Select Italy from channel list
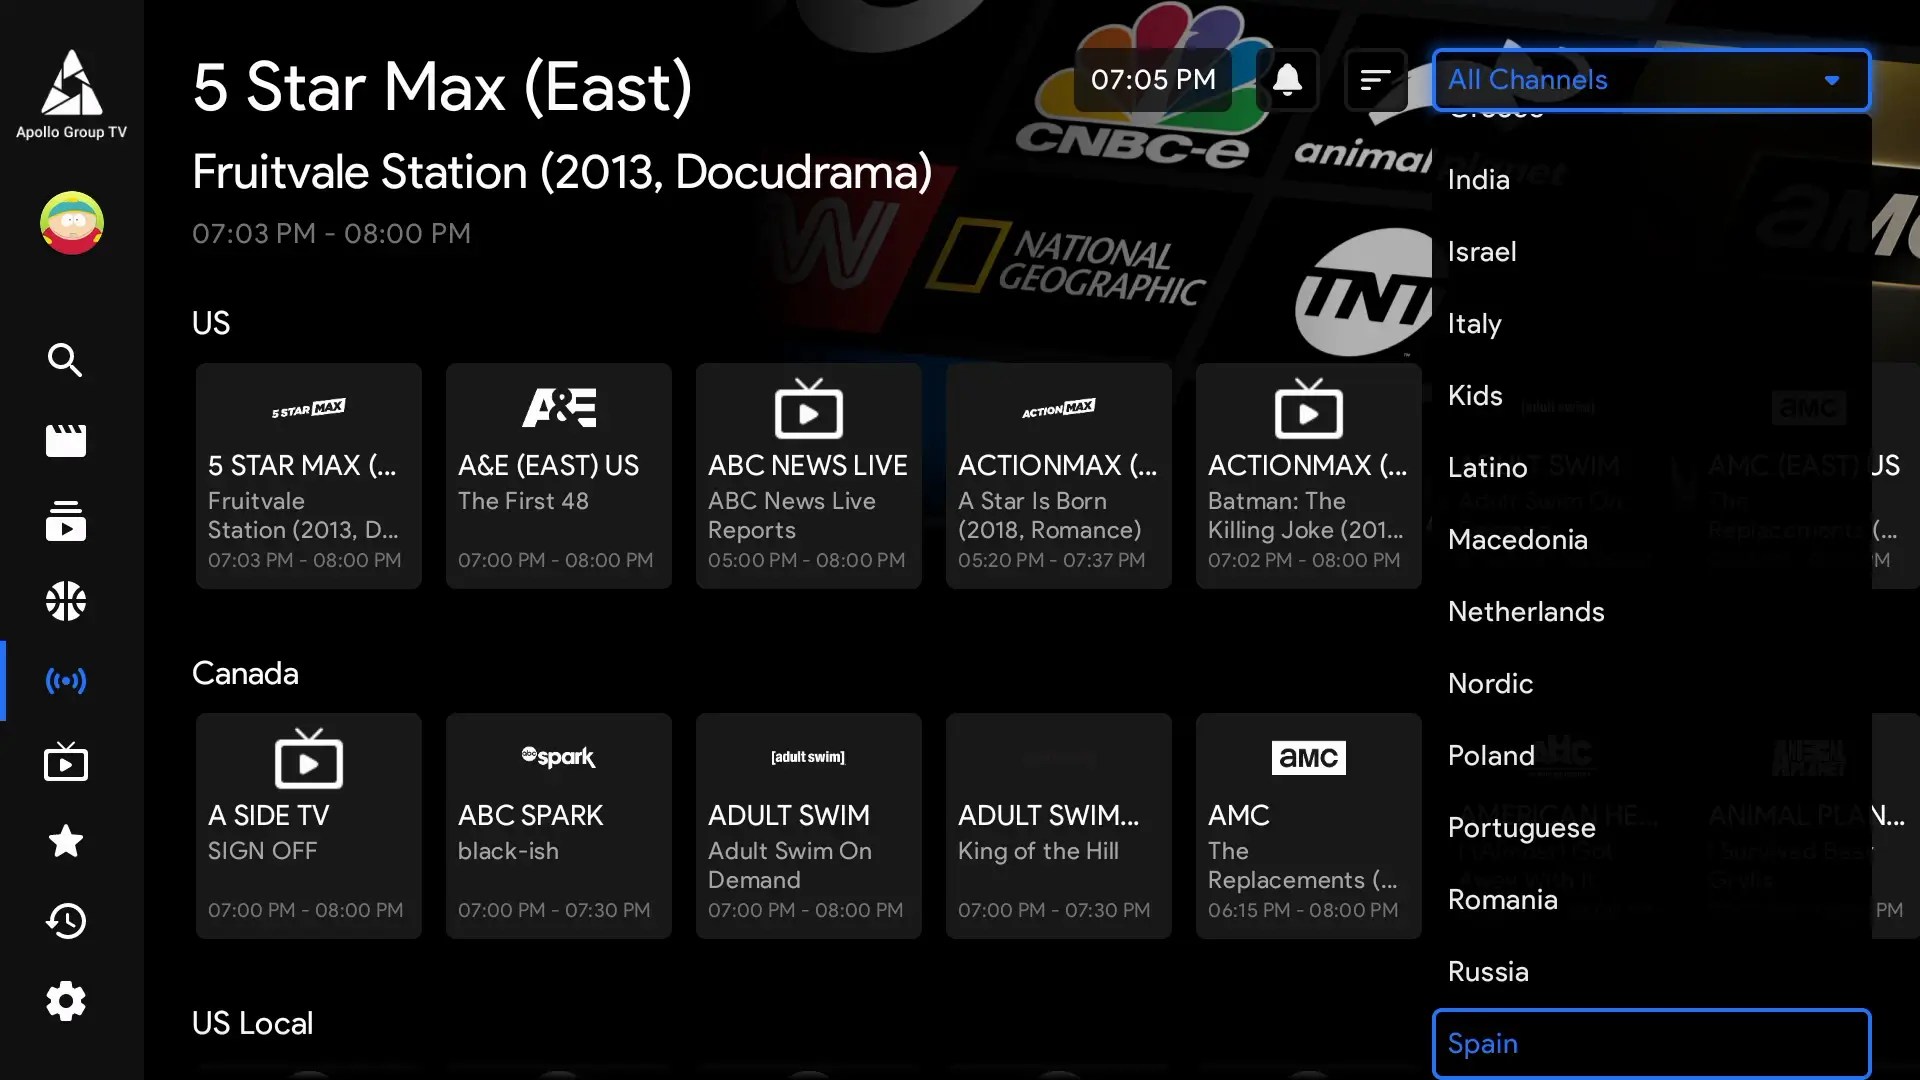This screenshot has height=1080, width=1920. click(1651, 324)
